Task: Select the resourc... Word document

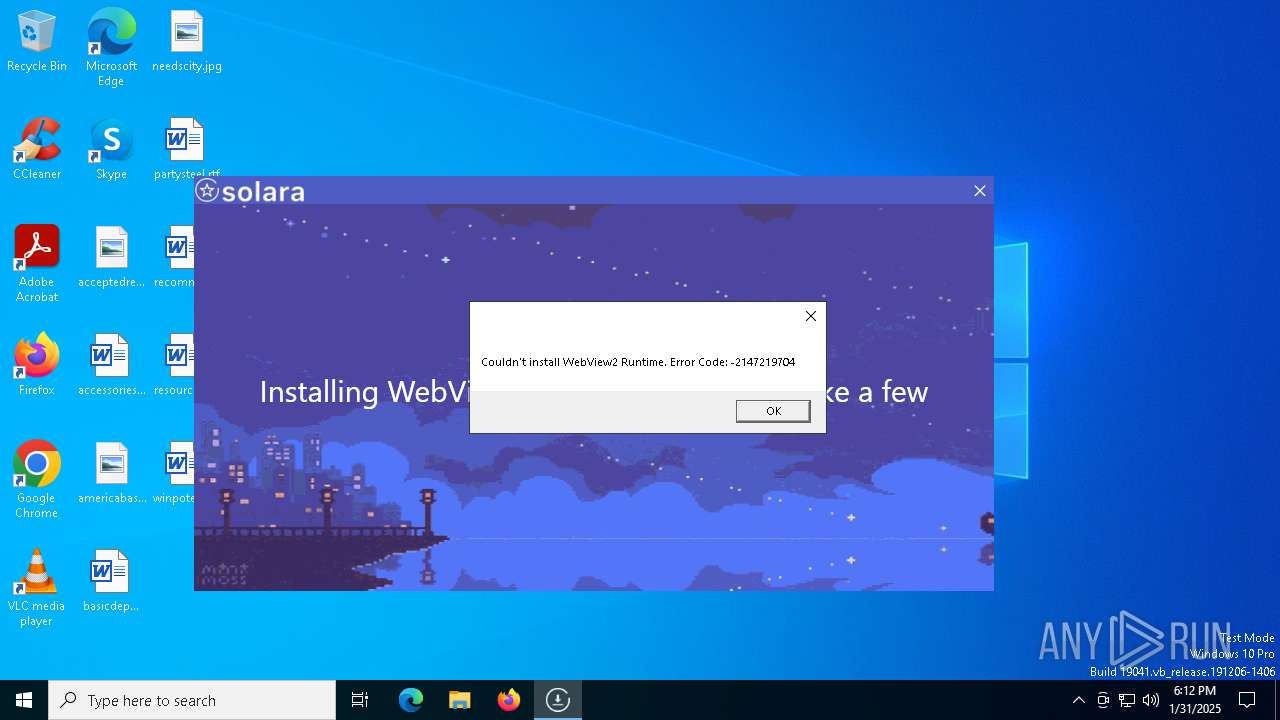Action: pyautogui.click(x=175, y=366)
